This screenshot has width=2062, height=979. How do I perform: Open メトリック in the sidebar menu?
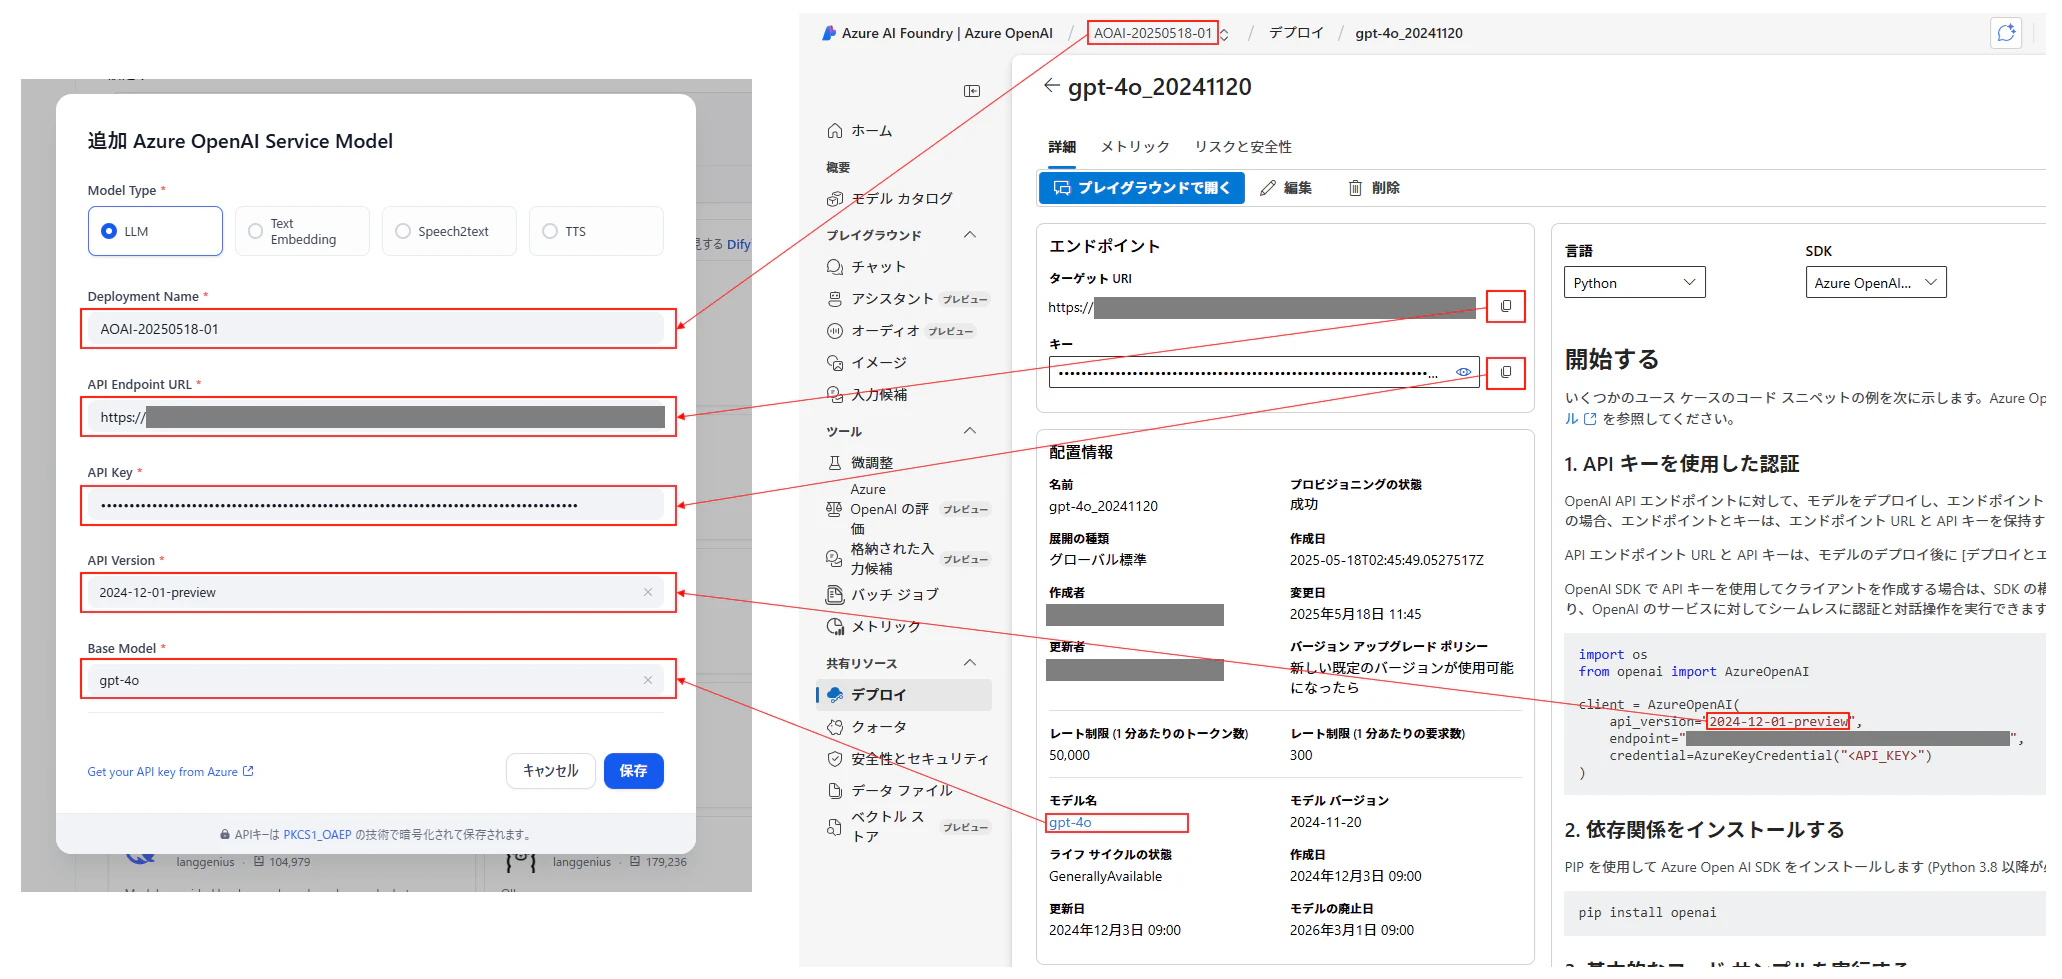click(885, 627)
